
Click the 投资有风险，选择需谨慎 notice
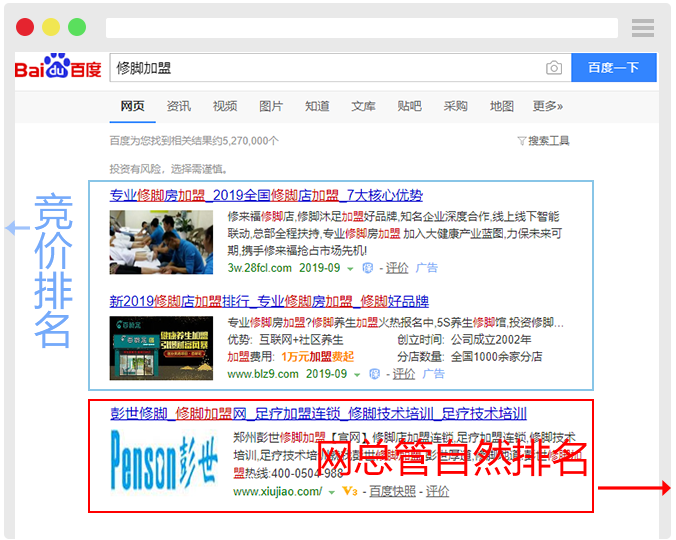[169, 169]
